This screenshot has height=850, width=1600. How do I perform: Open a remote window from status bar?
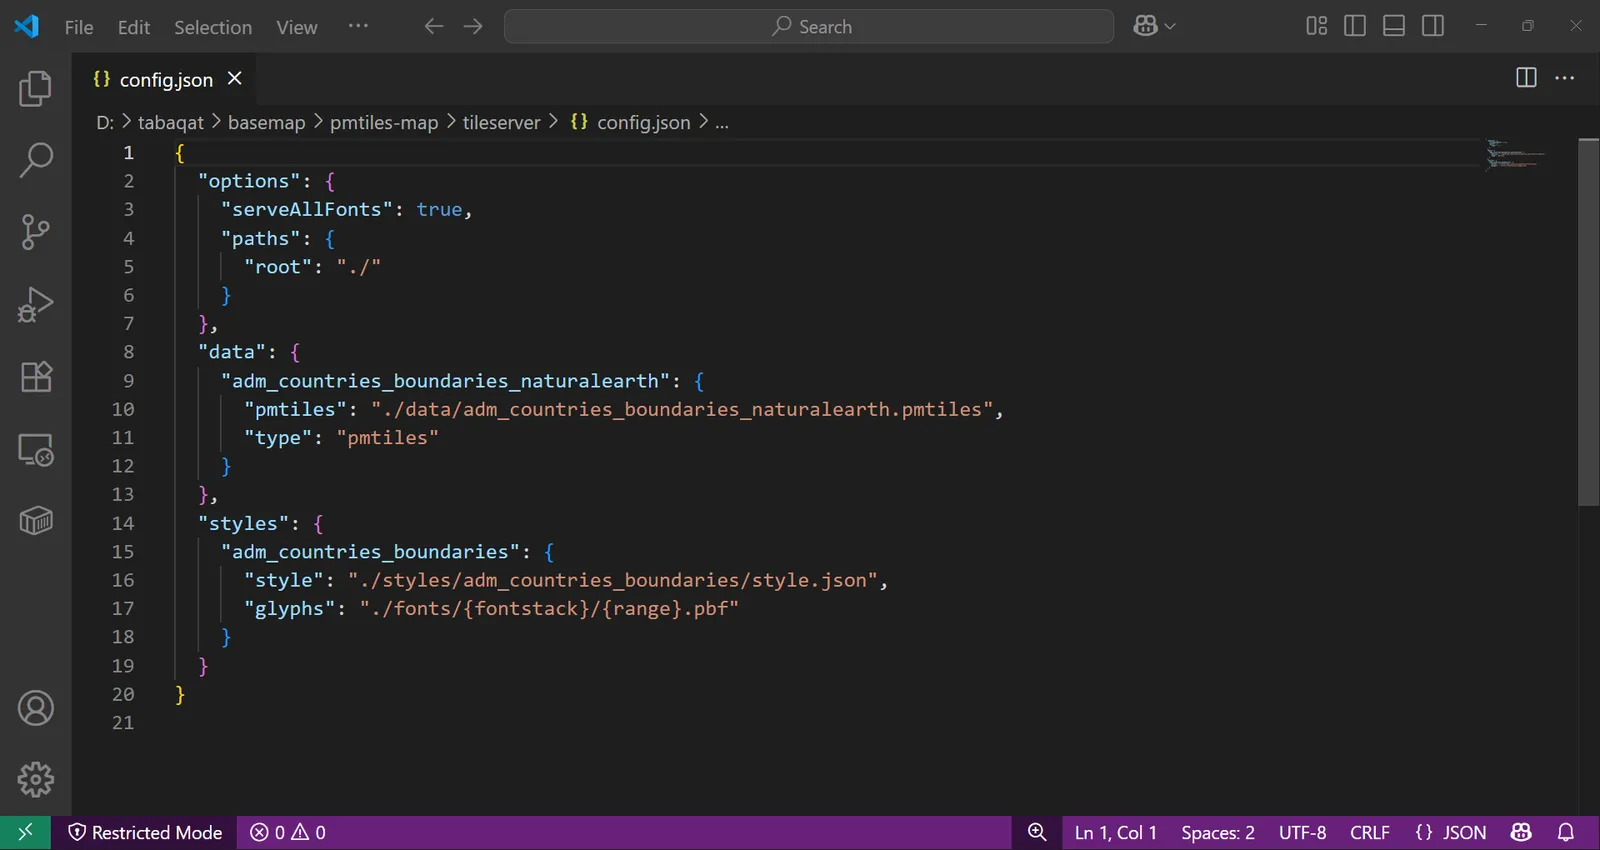pos(25,832)
